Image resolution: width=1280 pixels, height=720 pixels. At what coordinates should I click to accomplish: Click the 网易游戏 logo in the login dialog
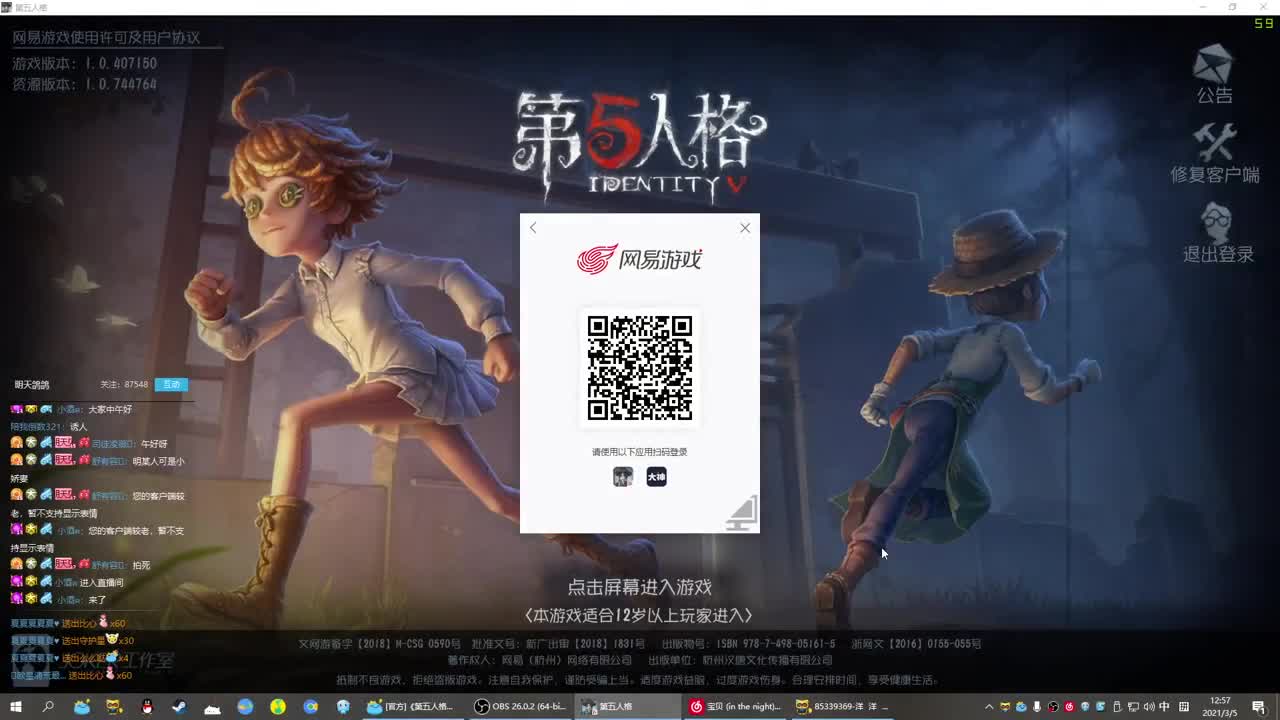click(640, 260)
